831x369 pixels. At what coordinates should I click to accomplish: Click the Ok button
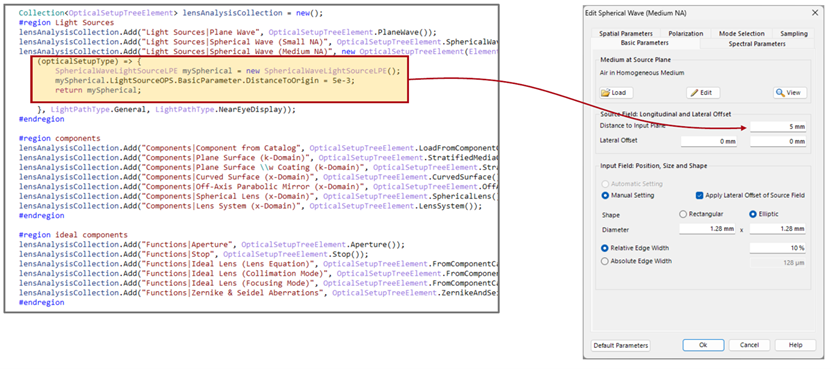(x=703, y=345)
